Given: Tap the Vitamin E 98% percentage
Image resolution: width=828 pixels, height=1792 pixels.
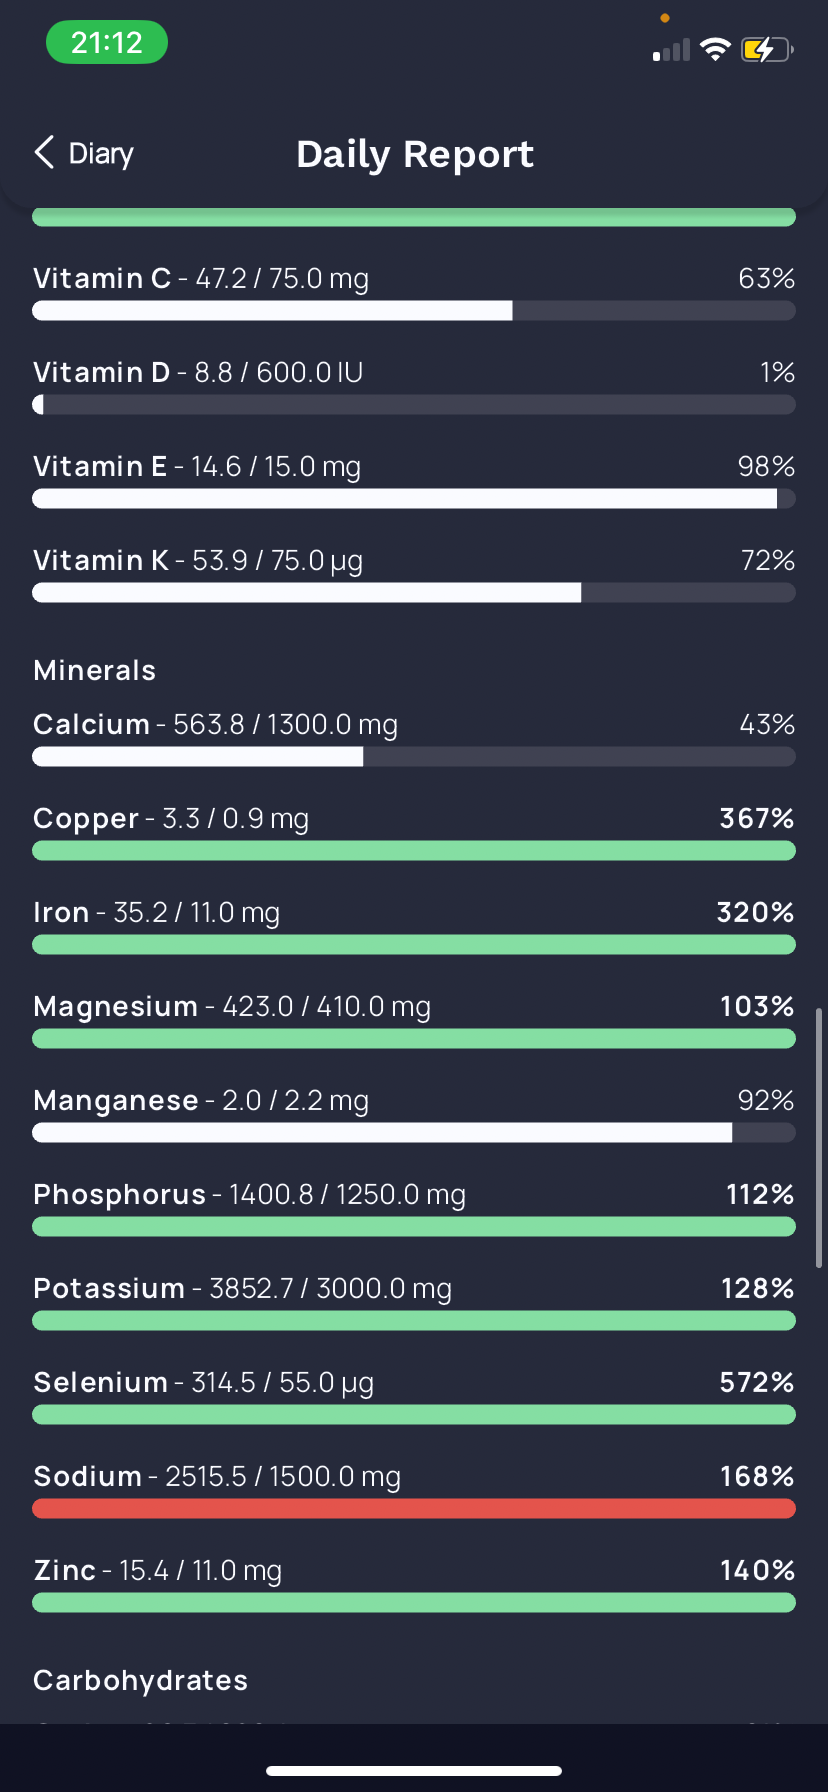Looking at the screenshot, I should click(766, 466).
